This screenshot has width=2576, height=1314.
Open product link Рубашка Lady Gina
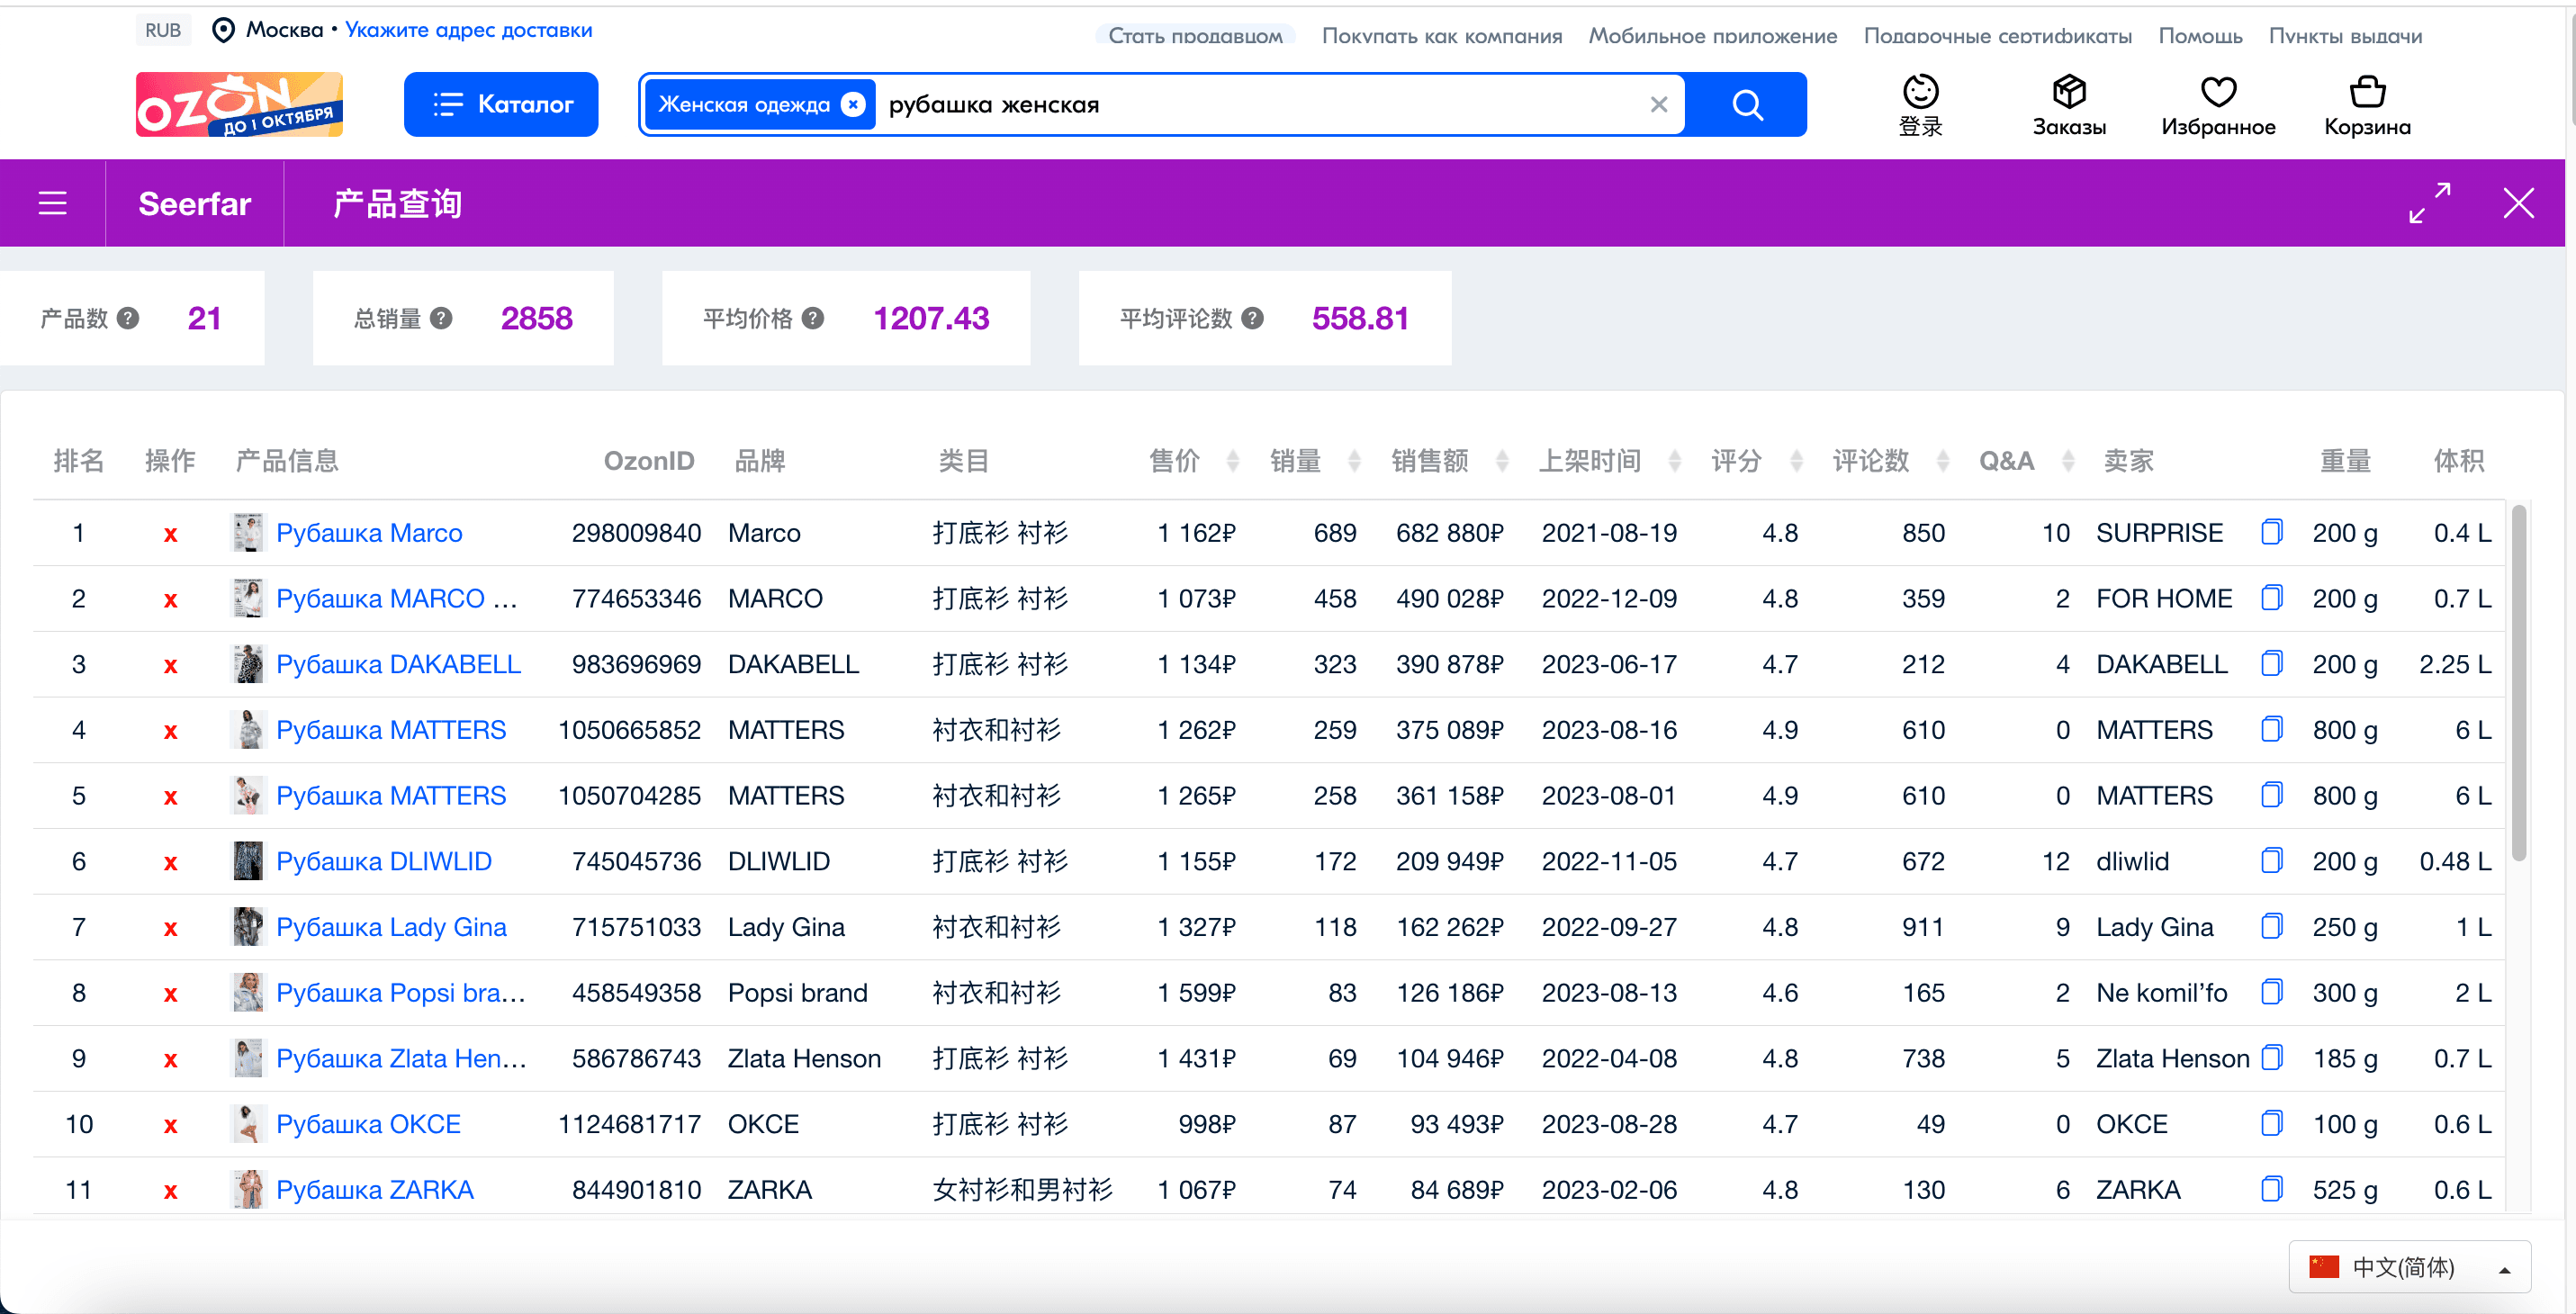pyautogui.click(x=391, y=927)
